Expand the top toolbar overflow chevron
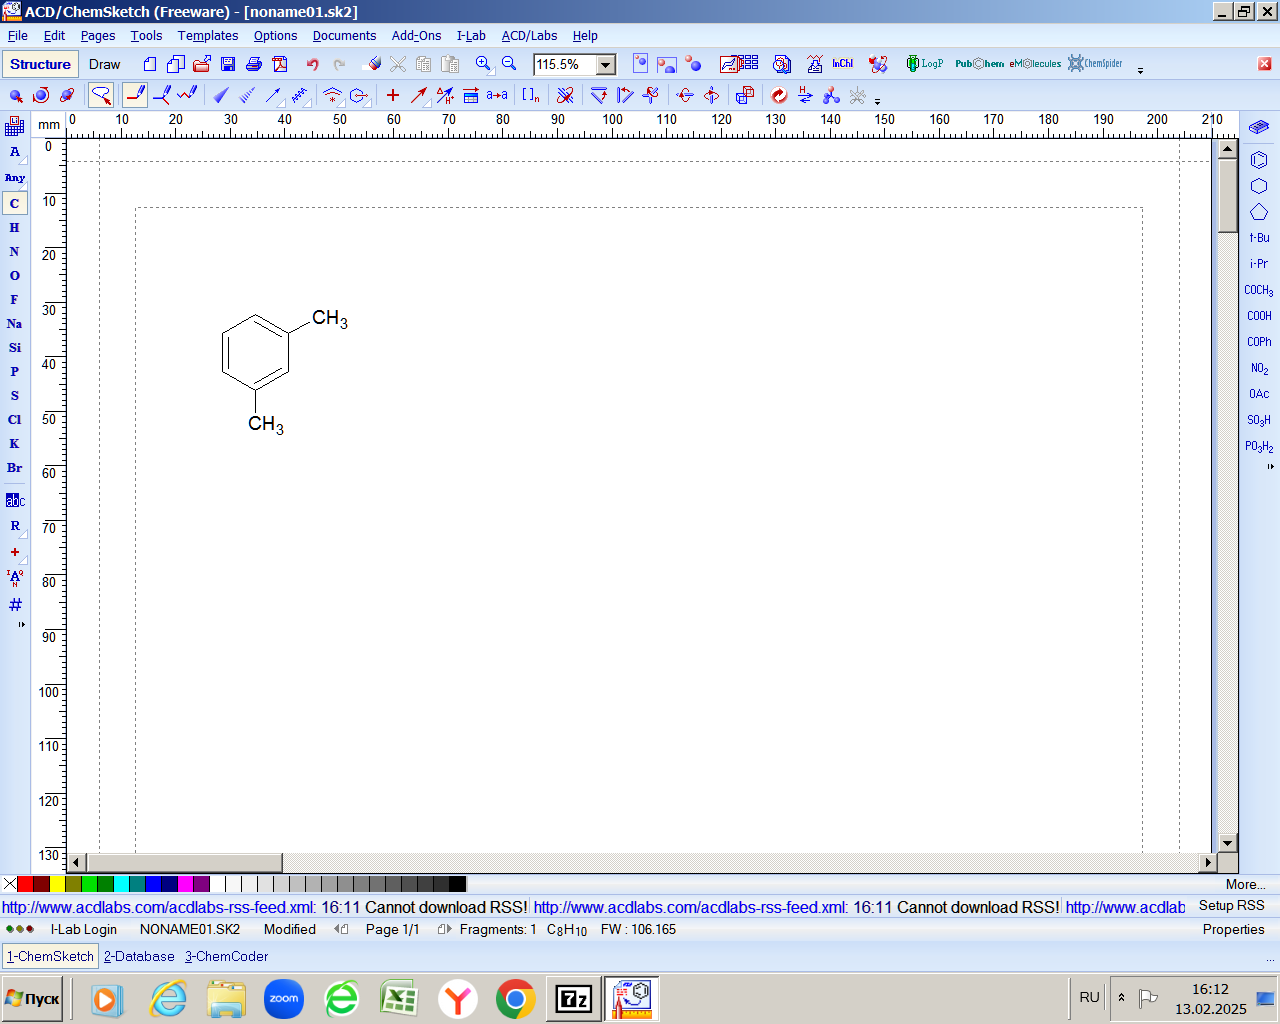The image size is (1280, 1024). tap(1140, 70)
